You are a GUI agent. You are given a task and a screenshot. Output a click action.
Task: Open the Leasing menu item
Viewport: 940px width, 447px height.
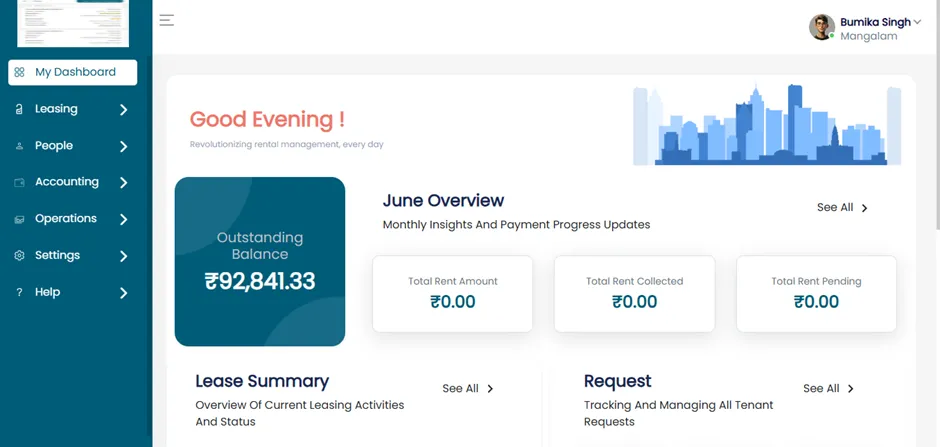click(73, 109)
